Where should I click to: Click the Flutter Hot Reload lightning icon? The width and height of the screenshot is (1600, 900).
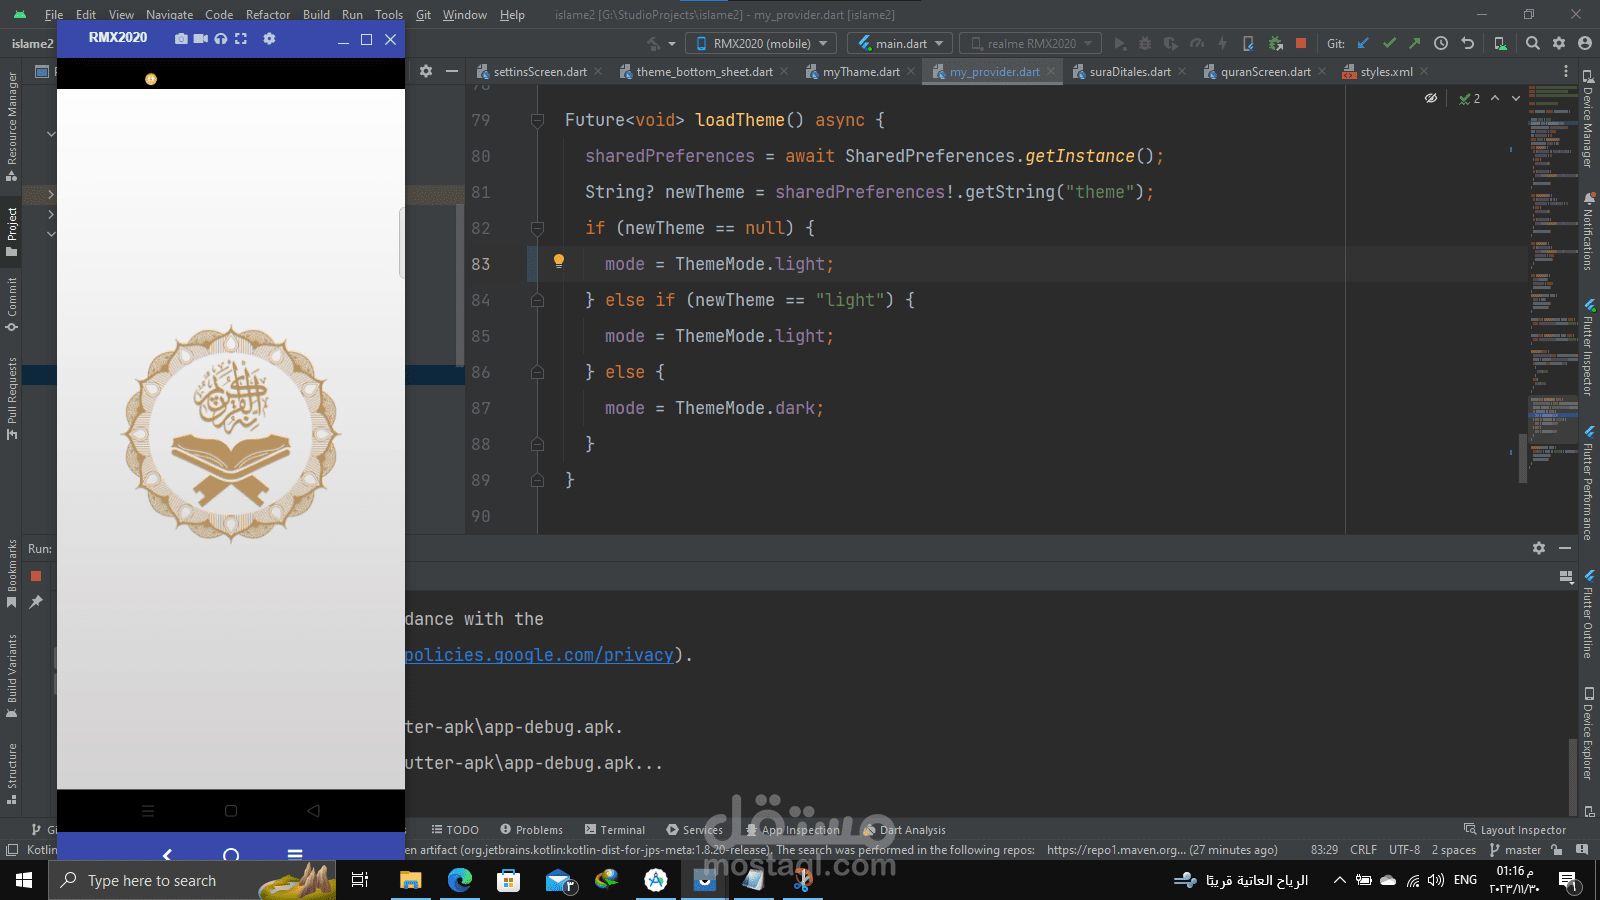(x=1222, y=43)
